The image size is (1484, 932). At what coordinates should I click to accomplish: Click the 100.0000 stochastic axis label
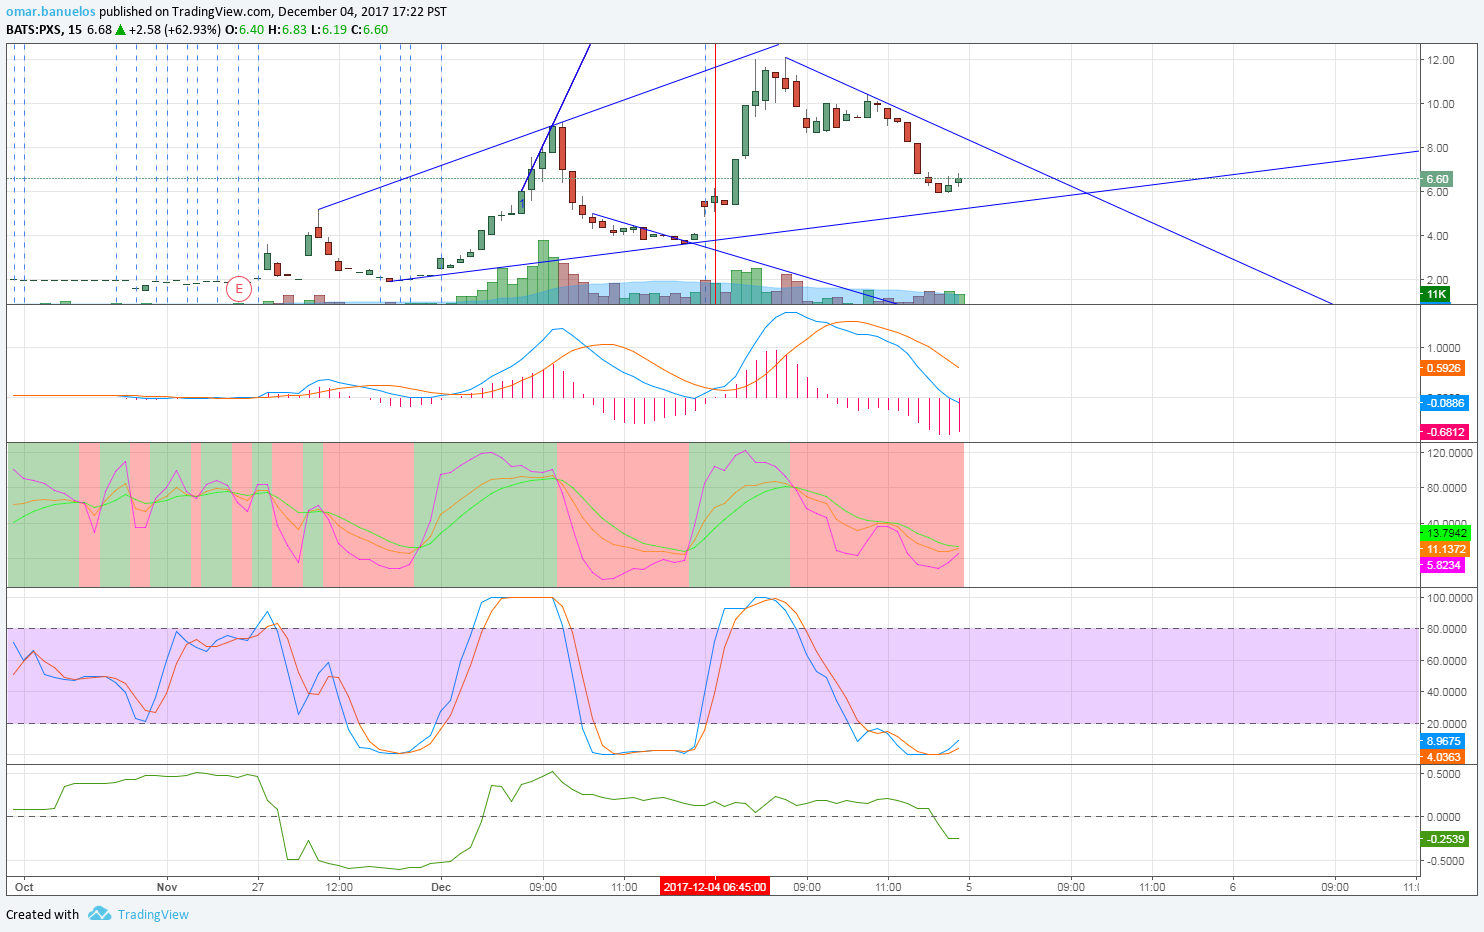point(1450,598)
